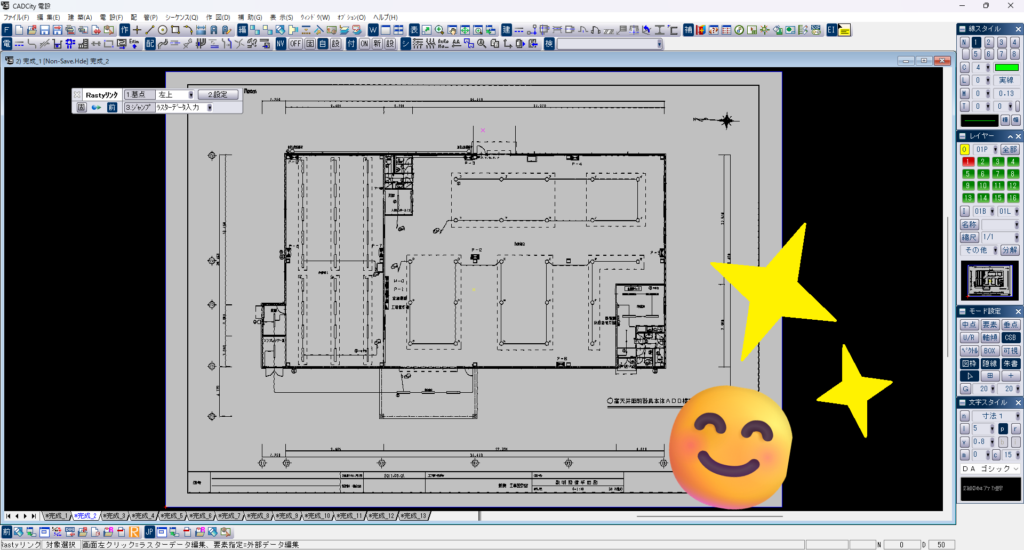Click the シ sequence group icon

tap(406, 44)
